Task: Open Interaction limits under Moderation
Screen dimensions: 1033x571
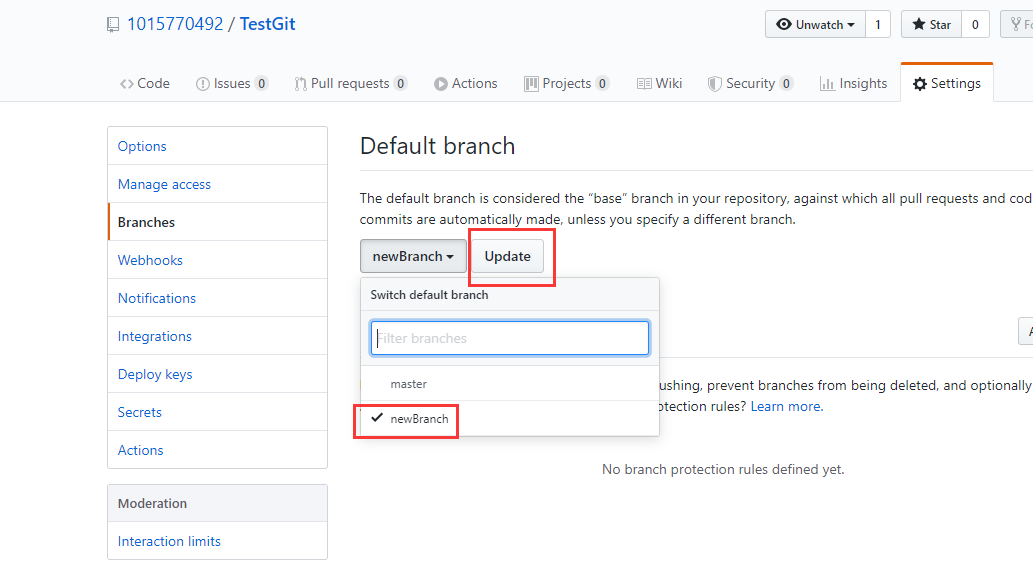Action: pos(217,541)
